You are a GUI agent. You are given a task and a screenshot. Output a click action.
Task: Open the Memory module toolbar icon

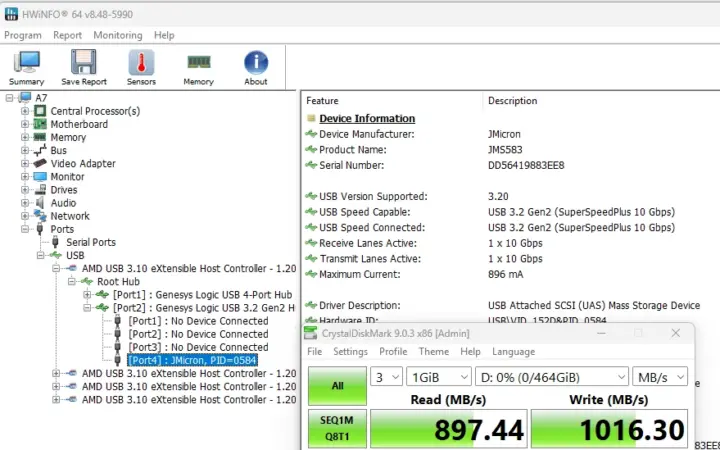[199, 62]
